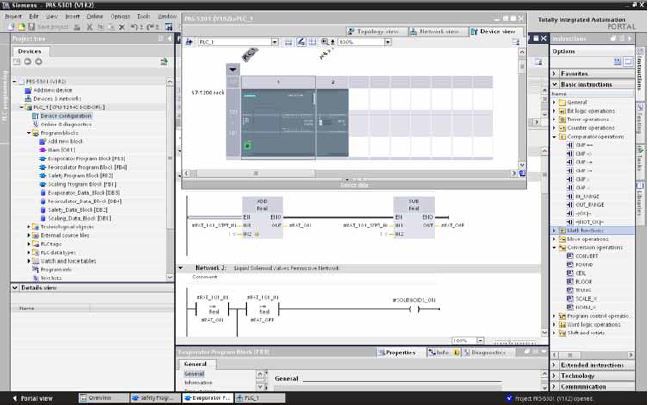Click the Undo toolbar icon

(134, 27)
